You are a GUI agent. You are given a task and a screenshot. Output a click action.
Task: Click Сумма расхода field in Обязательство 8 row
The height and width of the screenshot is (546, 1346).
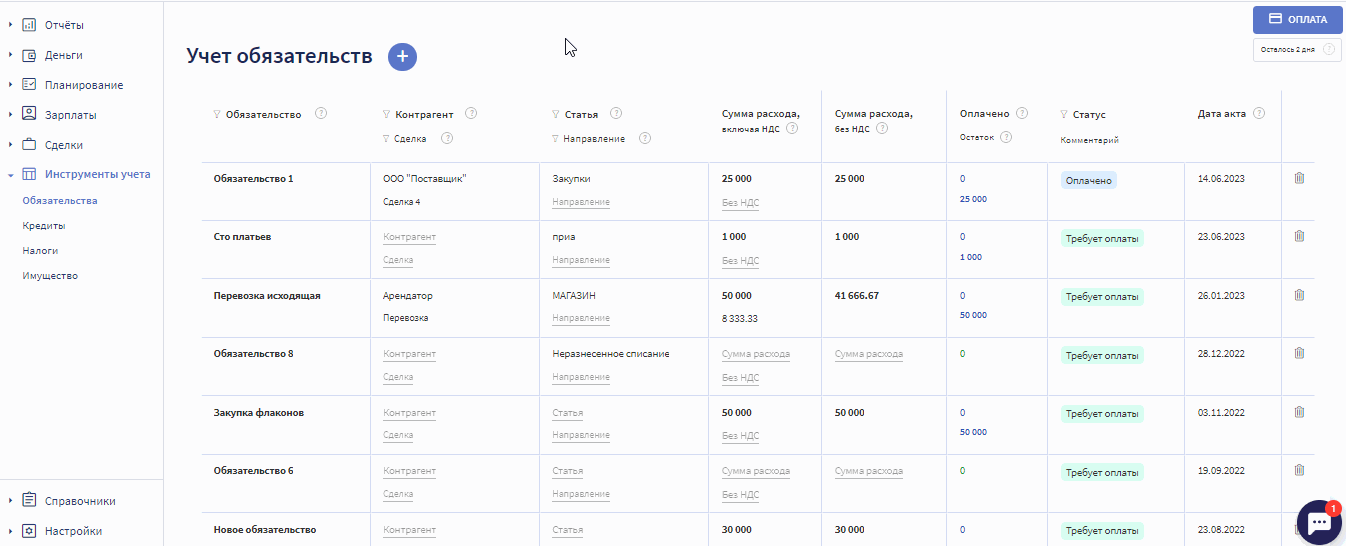tap(755, 354)
